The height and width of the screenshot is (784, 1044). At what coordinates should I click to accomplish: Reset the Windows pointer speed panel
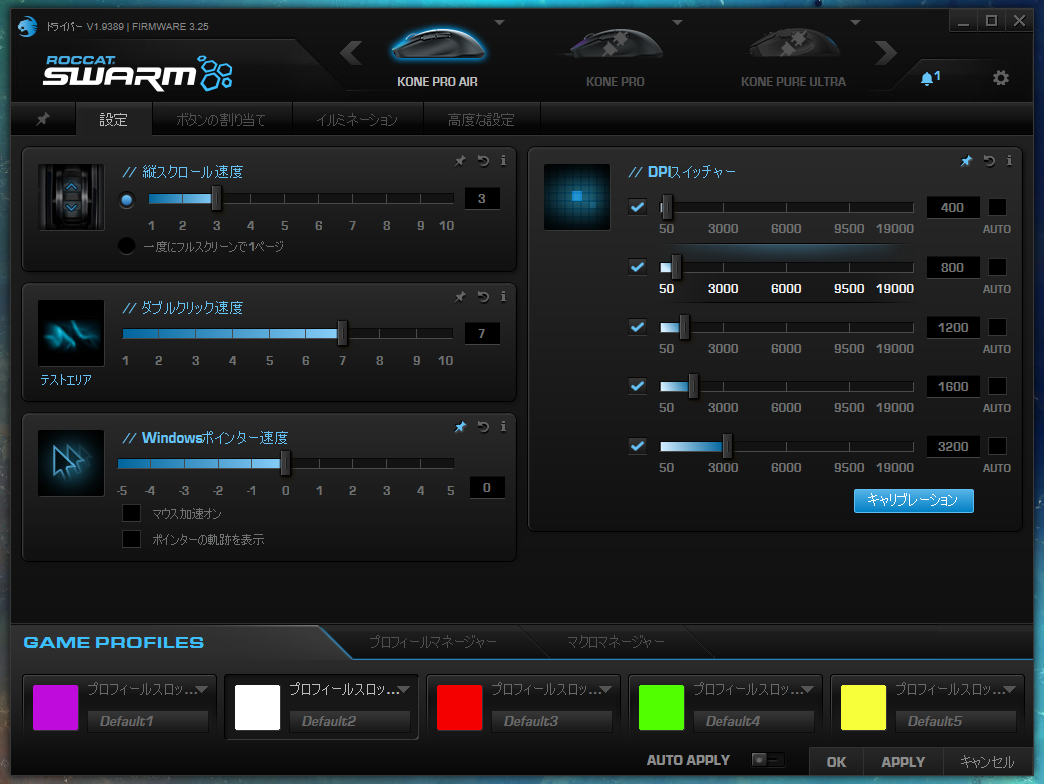pyautogui.click(x=483, y=427)
